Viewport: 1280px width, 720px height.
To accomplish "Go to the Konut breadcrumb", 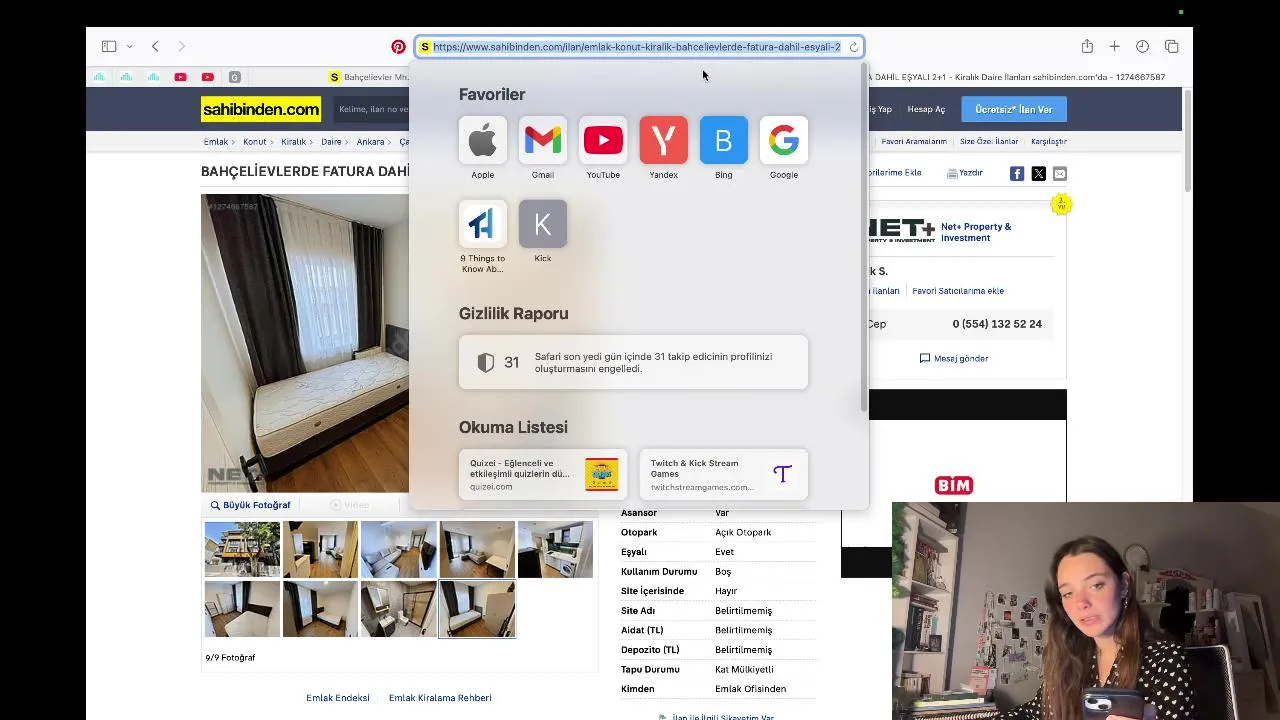I will click(254, 142).
